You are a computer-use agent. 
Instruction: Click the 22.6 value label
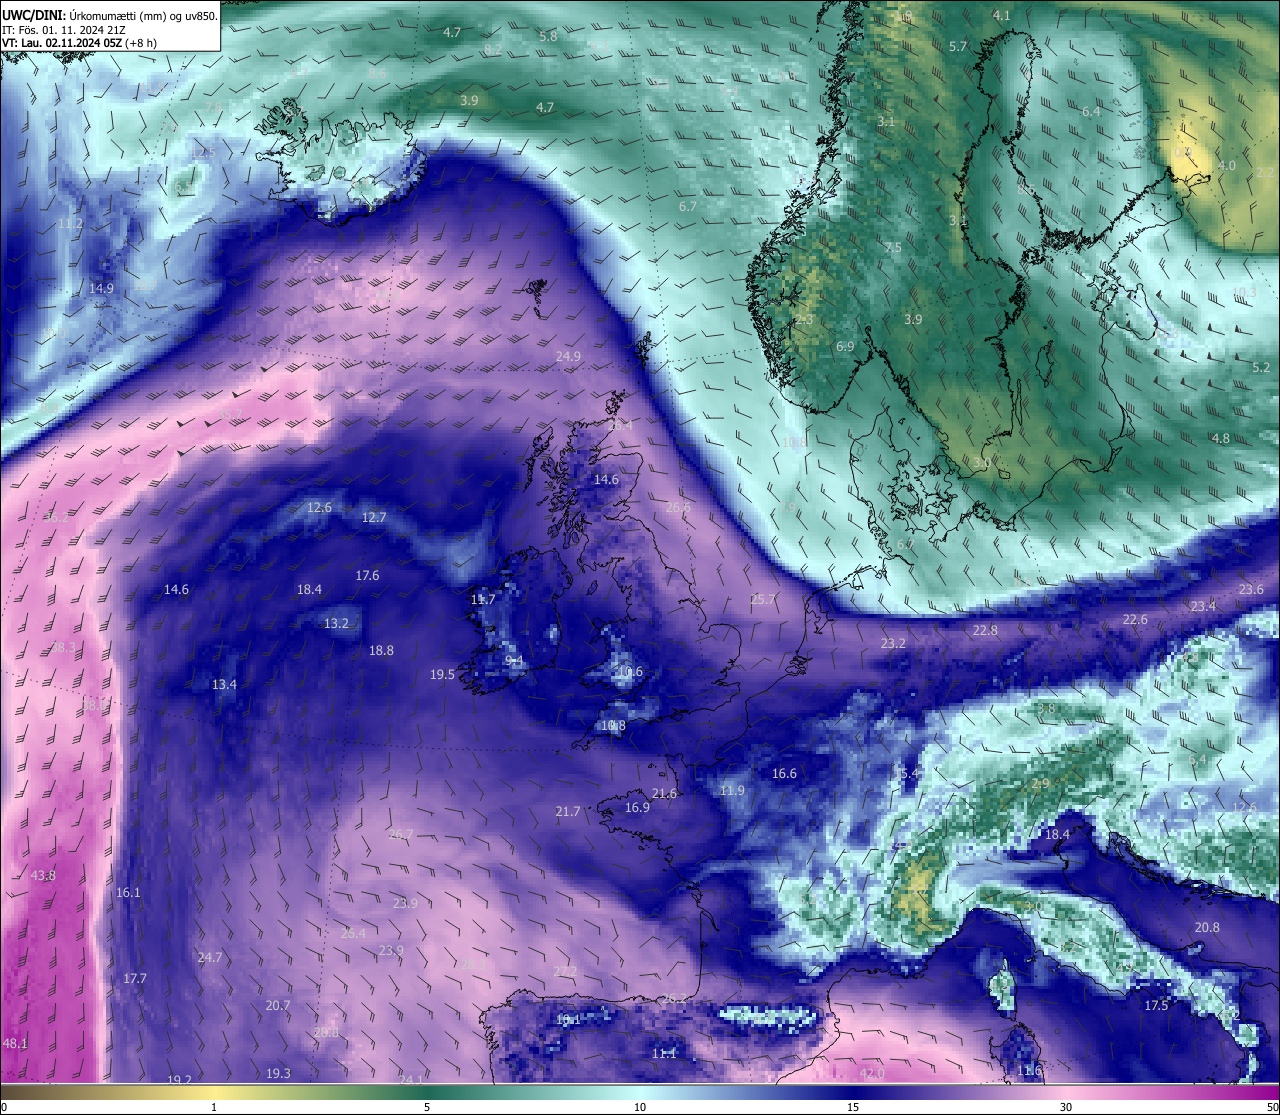pyautogui.click(x=1135, y=620)
